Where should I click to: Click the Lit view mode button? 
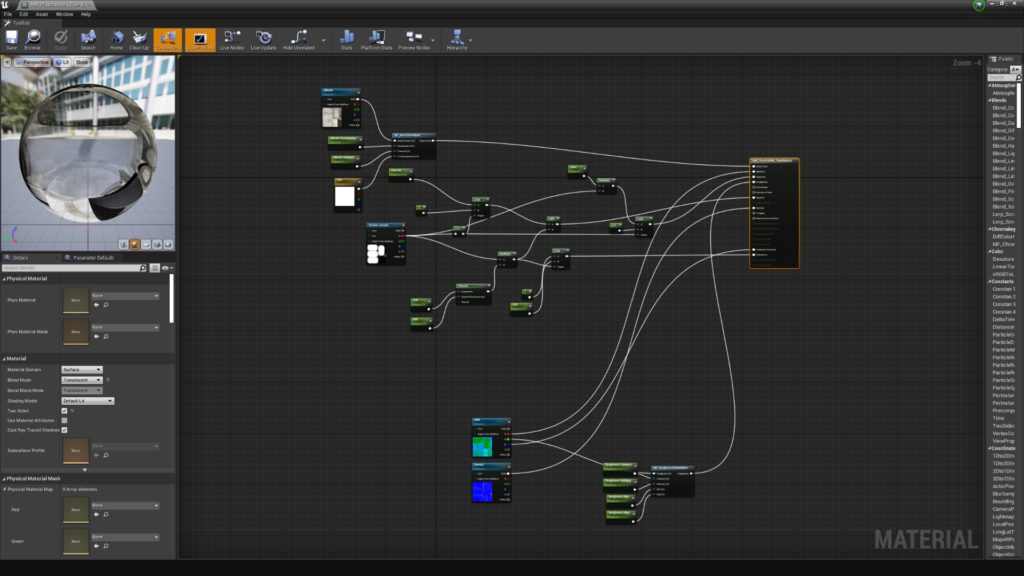coord(62,62)
